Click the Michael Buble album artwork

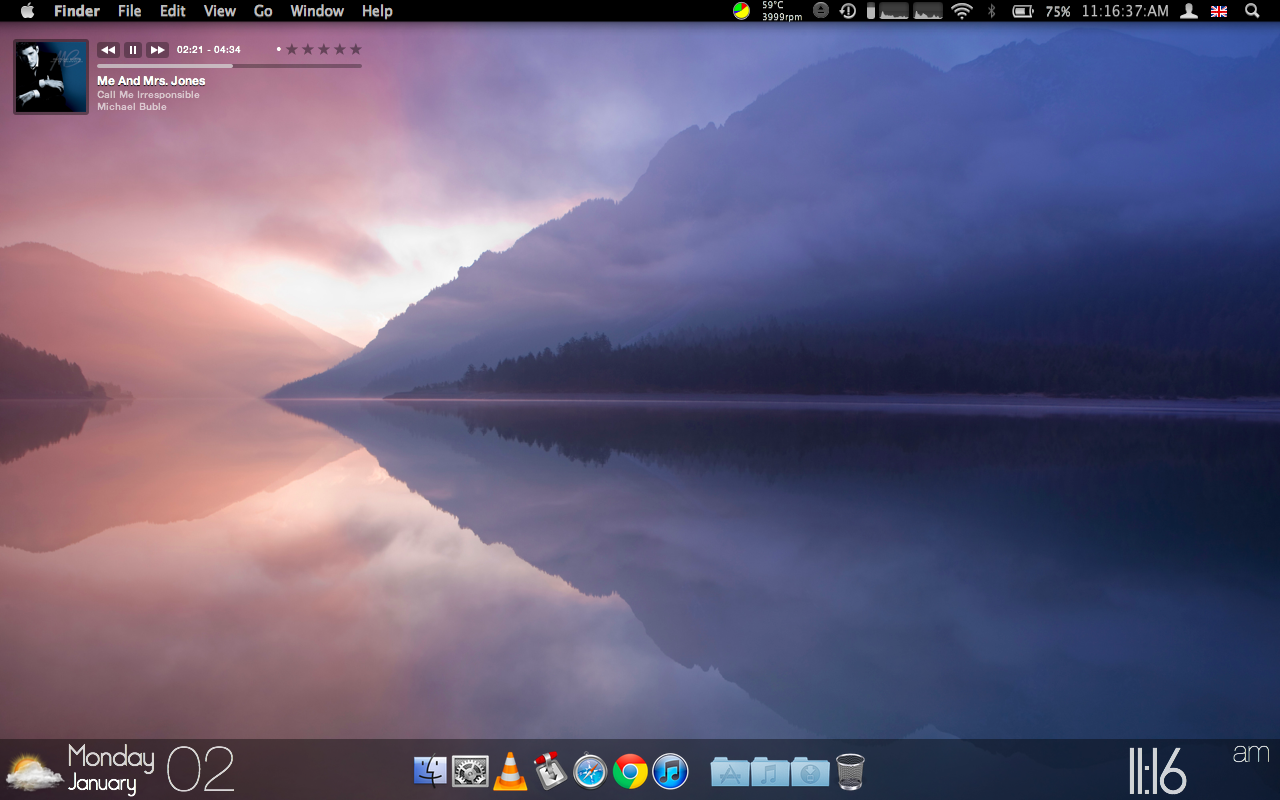51,77
